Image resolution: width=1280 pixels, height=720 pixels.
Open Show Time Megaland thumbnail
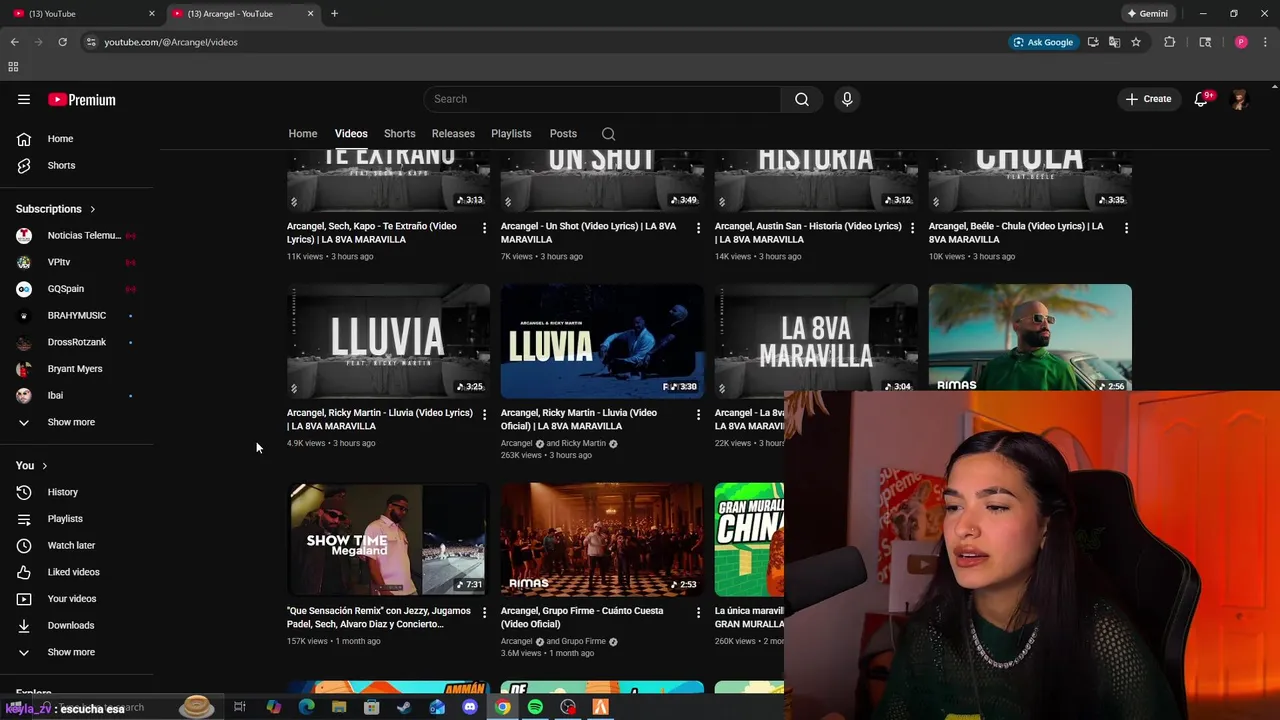[388, 539]
